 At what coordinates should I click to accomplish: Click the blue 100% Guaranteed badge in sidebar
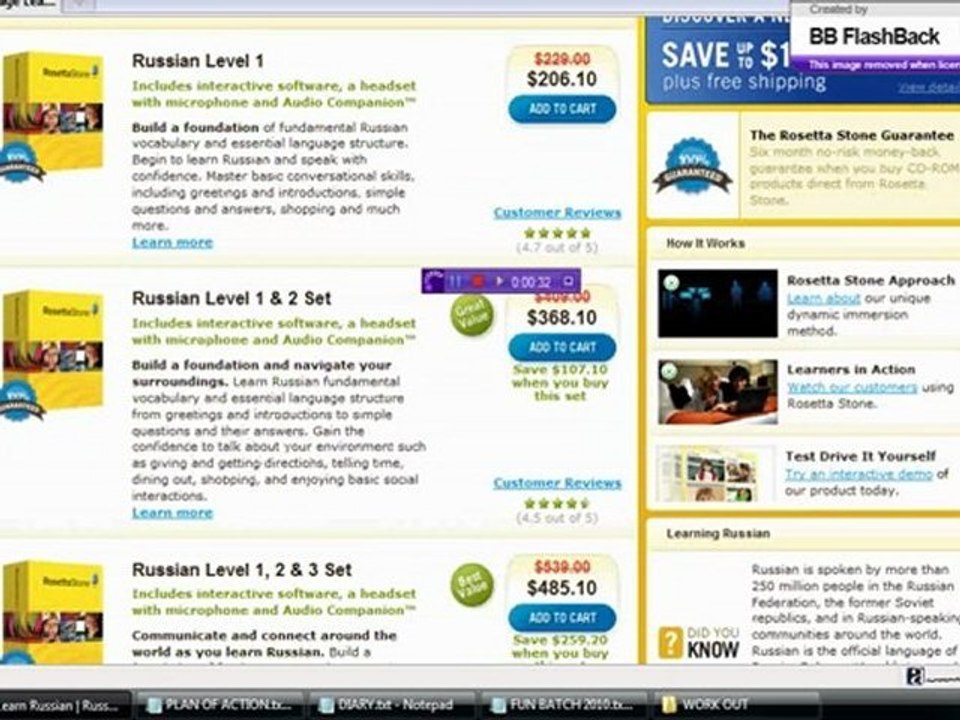(692, 167)
